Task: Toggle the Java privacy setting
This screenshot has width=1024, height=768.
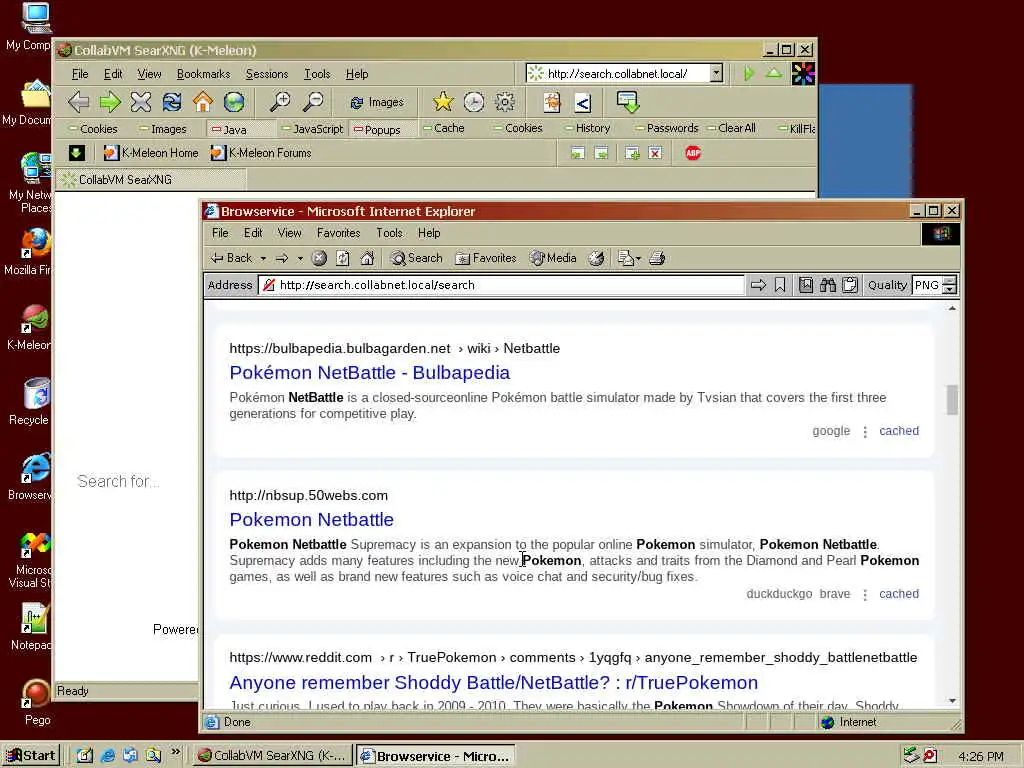Action: [229, 129]
